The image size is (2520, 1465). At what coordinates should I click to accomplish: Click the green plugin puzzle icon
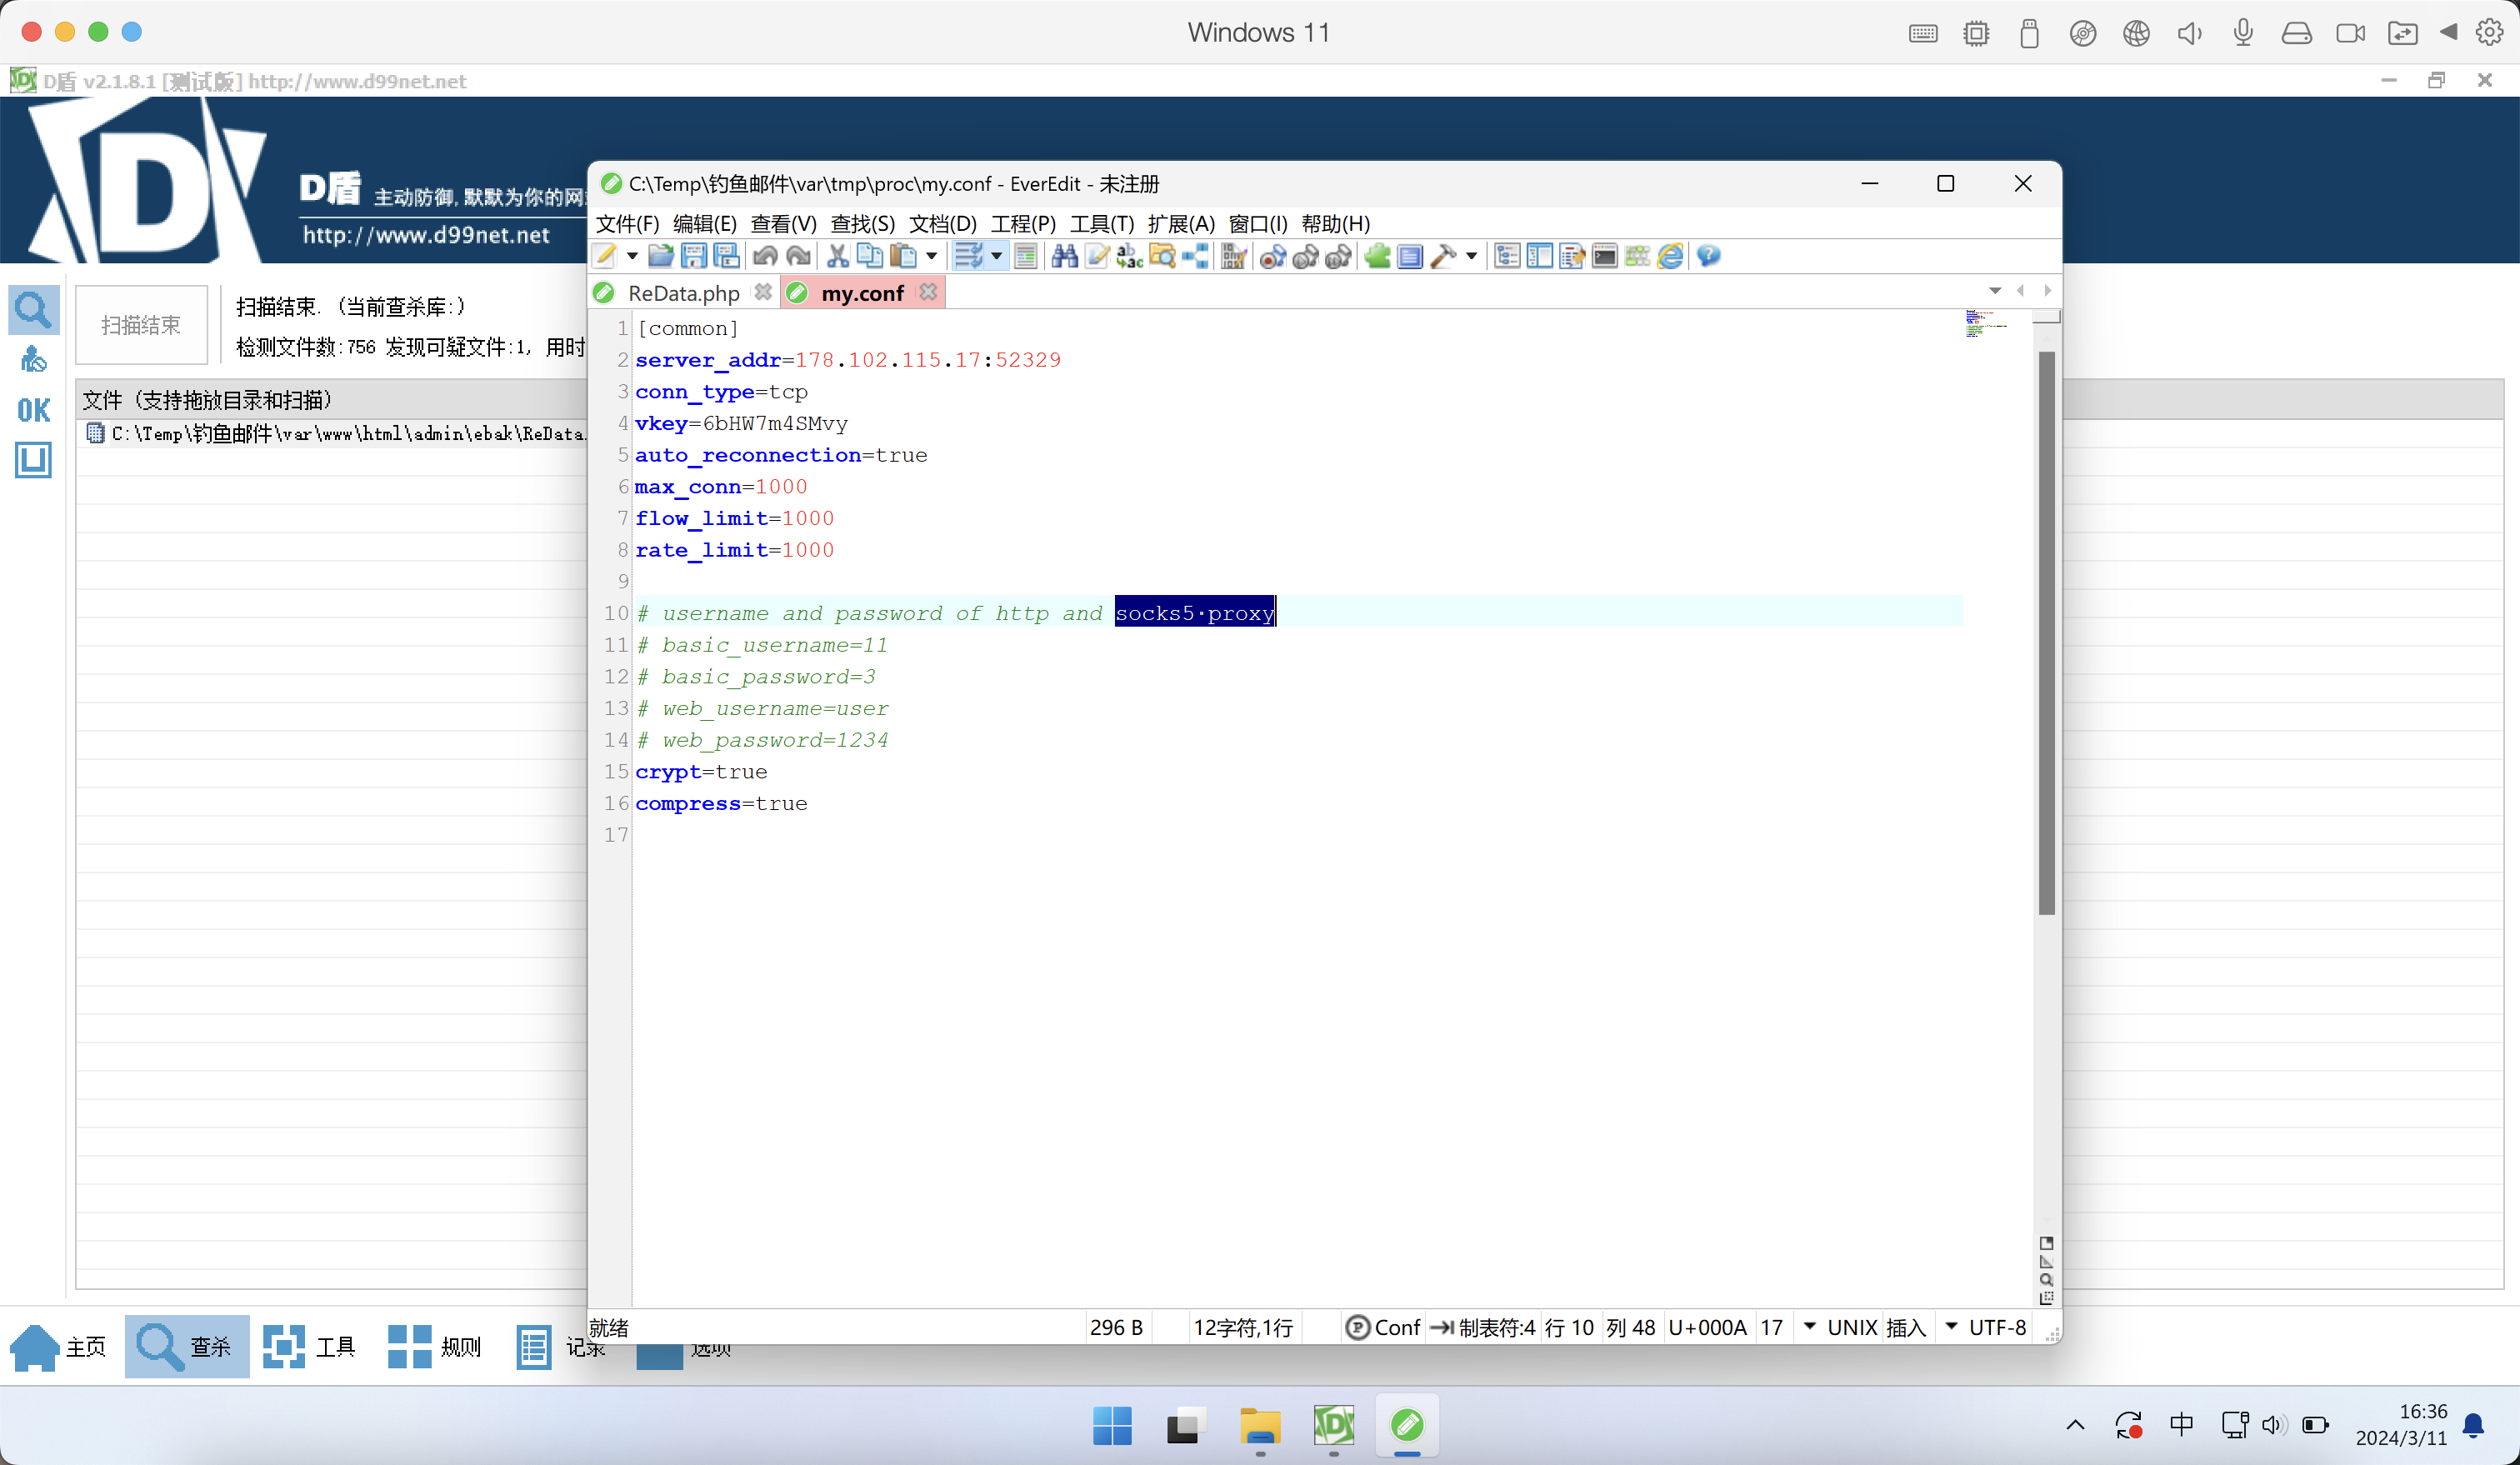click(1377, 256)
